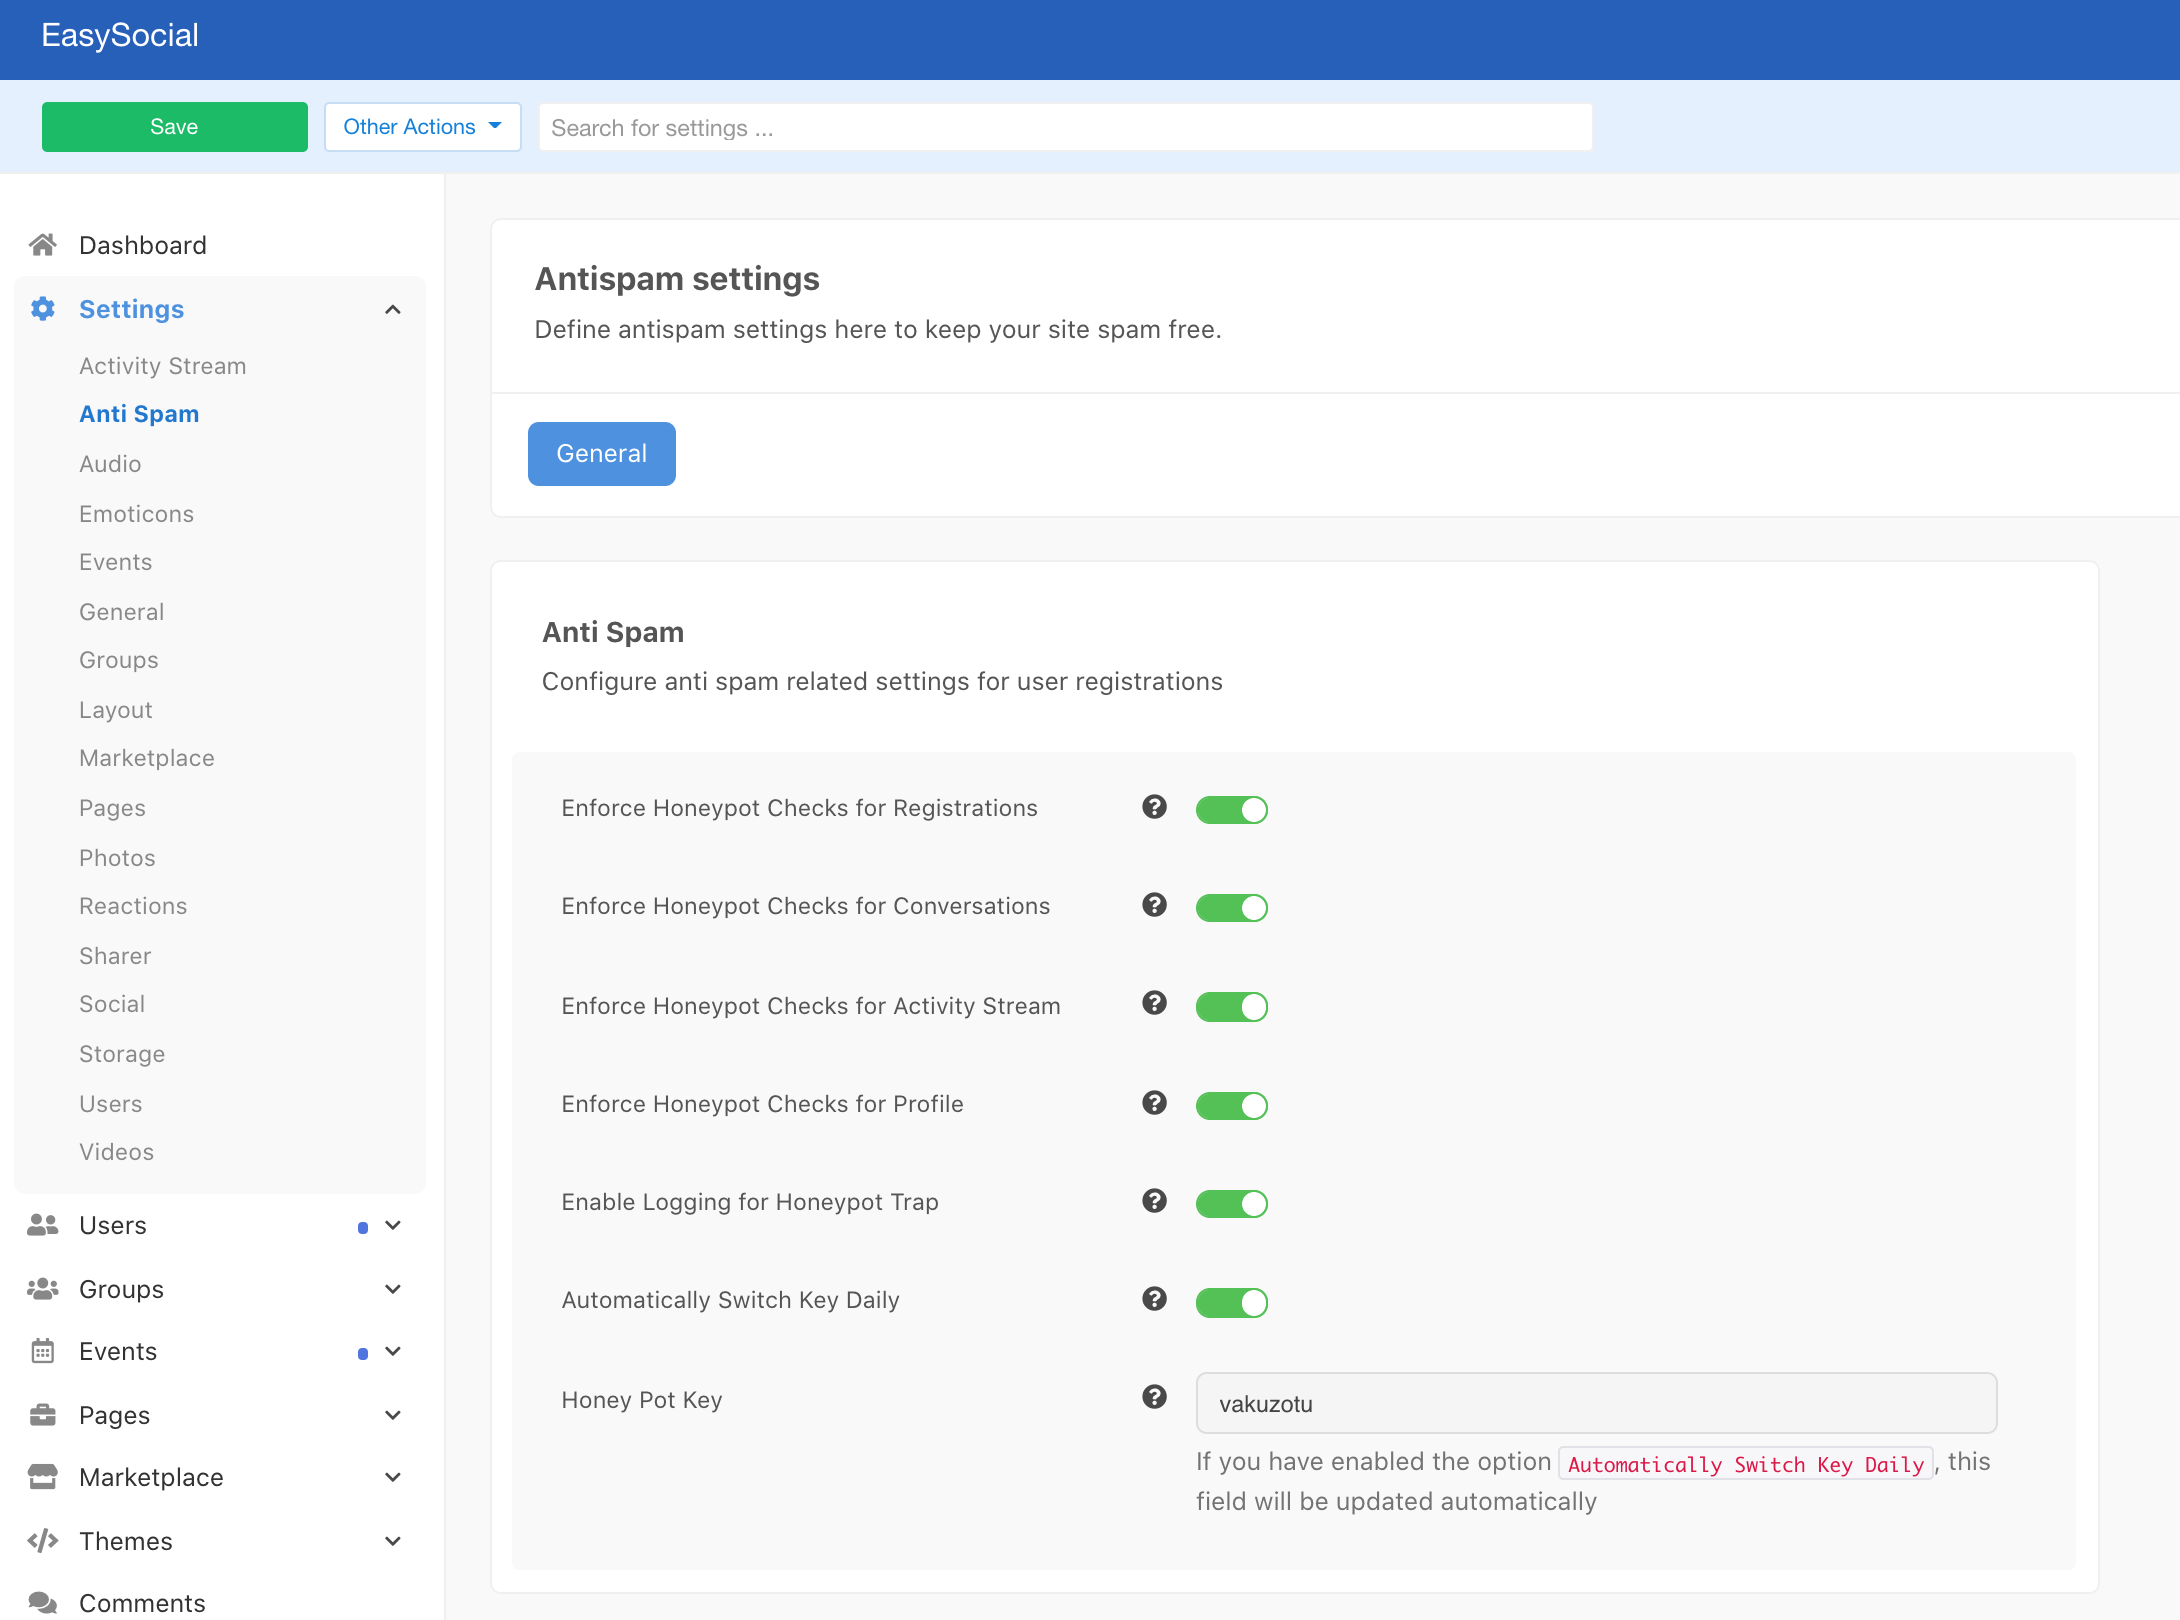Open Audio settings
The width and height of the screenshot is (2180, 1620).
tap(110, 464)
